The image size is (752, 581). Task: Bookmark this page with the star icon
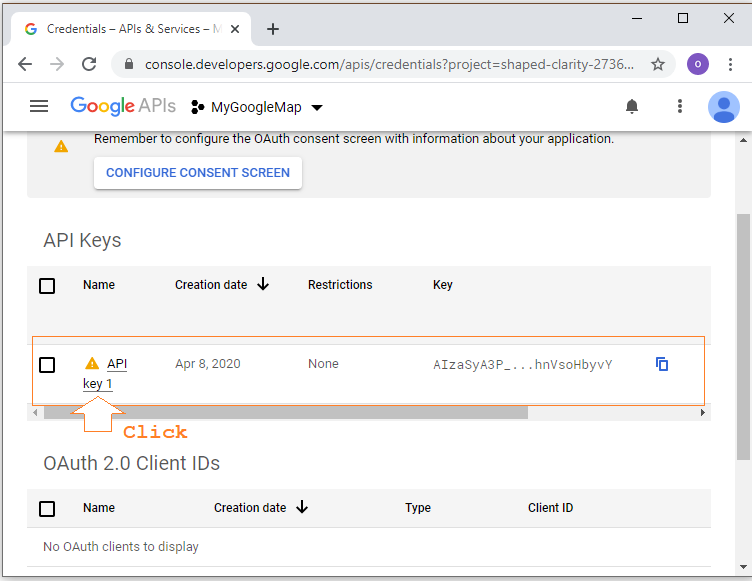click(x=658, y=64)
